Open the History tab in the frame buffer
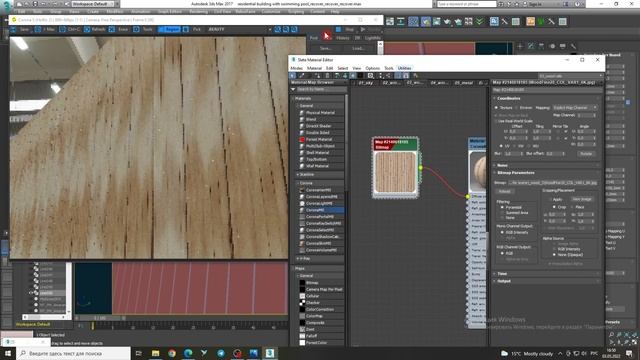The image size is (640, 360). pyautogui.click(x=342, y=38)
